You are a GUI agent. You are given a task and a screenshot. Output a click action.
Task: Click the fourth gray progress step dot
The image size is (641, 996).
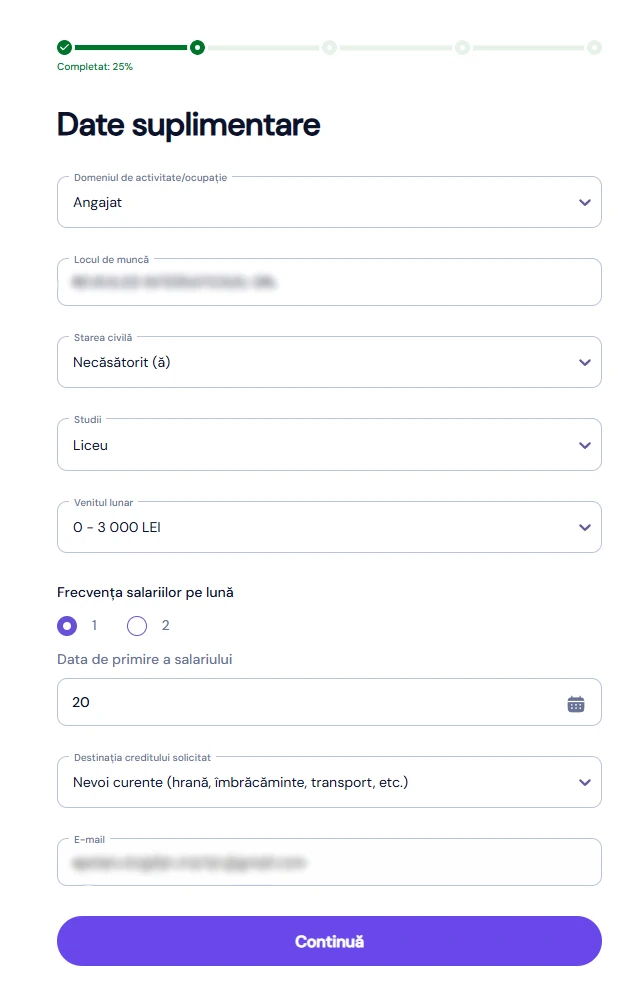pos(462,46)
